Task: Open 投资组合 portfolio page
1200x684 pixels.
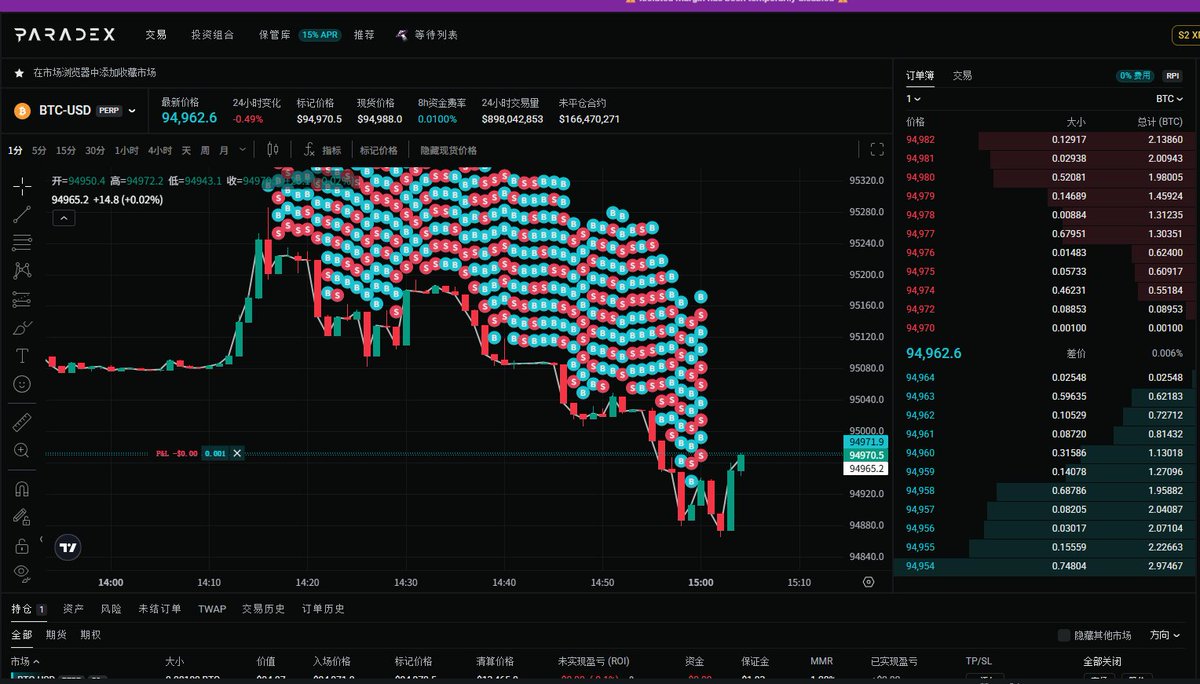Action: 213,35
